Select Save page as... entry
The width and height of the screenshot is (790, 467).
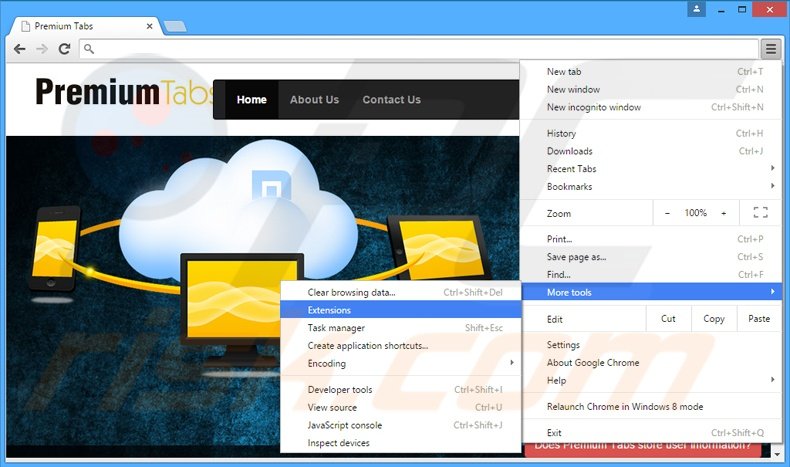click(x=651, y=257)
